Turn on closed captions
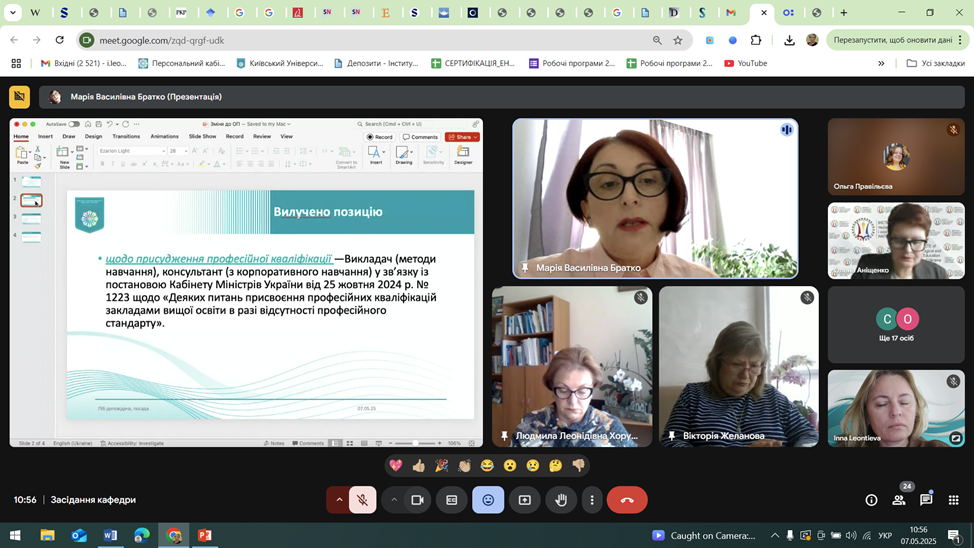The width and height of the screenshot is (974, 548). tap(452, 500)
